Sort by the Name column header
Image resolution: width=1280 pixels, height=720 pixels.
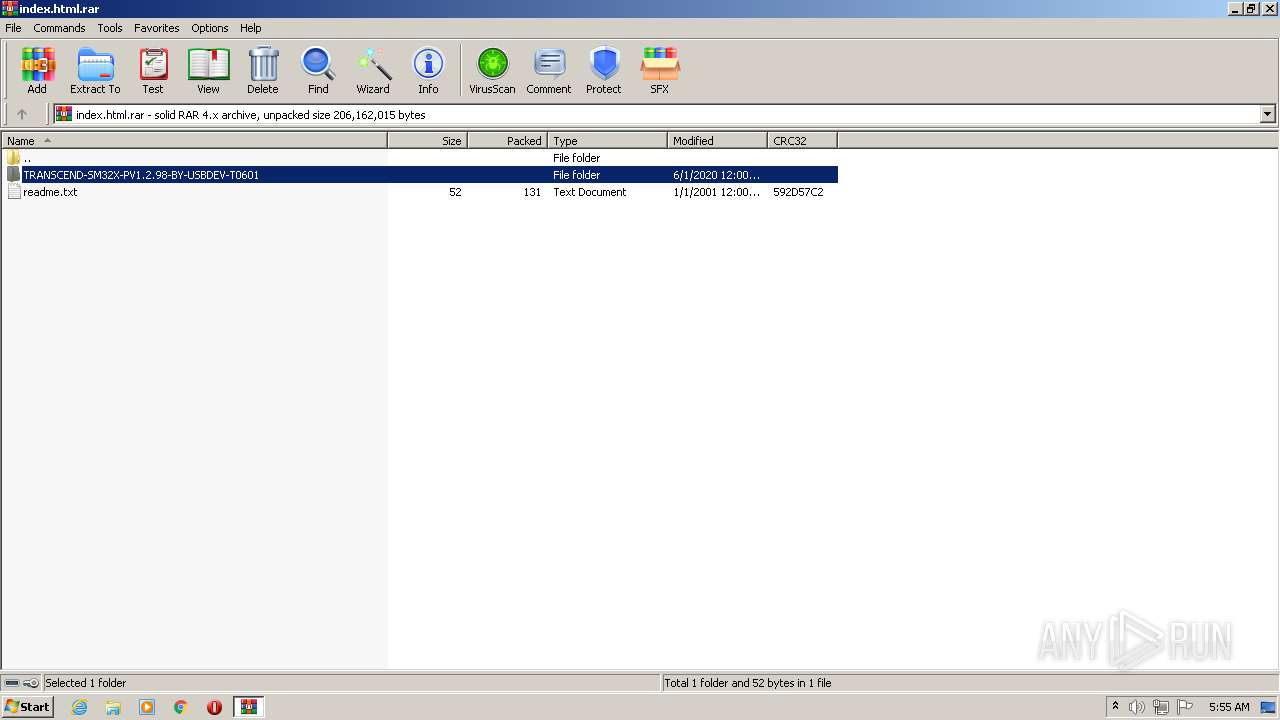point(194,141)
